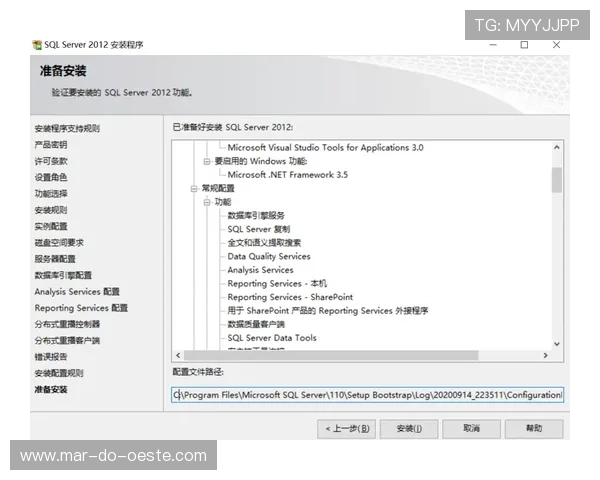Select the 服务器配置 step
Screen dimensions: 600x480
tap(55, 259)
